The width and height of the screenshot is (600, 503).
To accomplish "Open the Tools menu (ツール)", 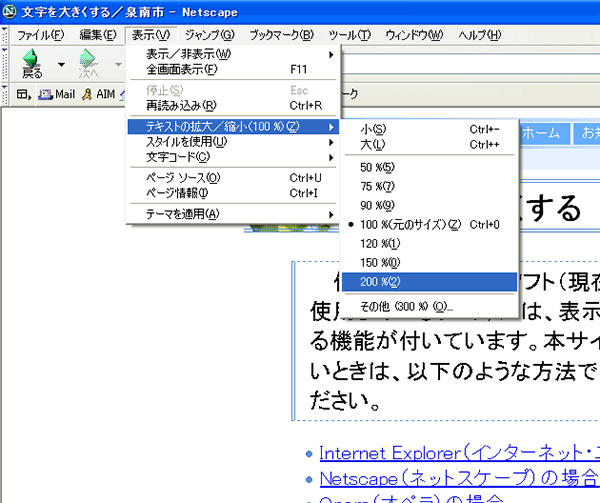I will [x=349, y=35].
